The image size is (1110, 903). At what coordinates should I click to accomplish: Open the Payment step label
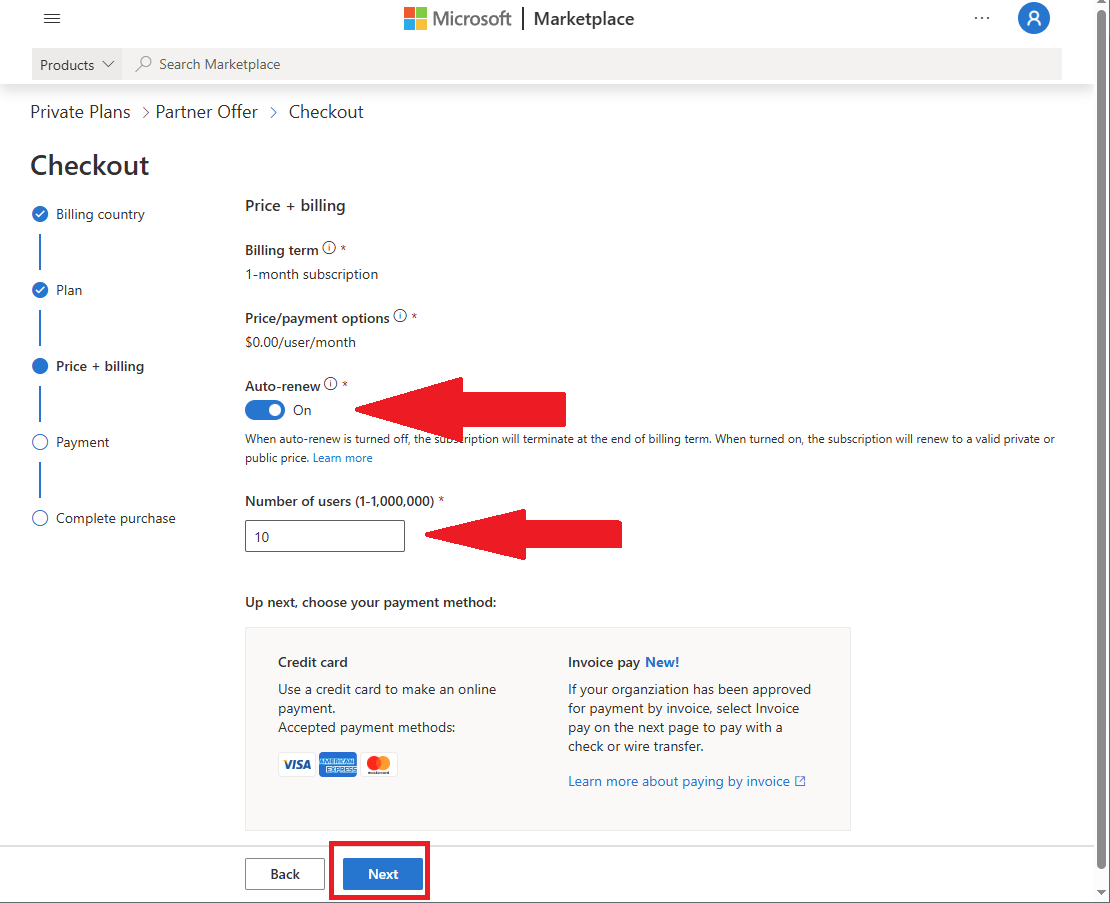[83, 442]
